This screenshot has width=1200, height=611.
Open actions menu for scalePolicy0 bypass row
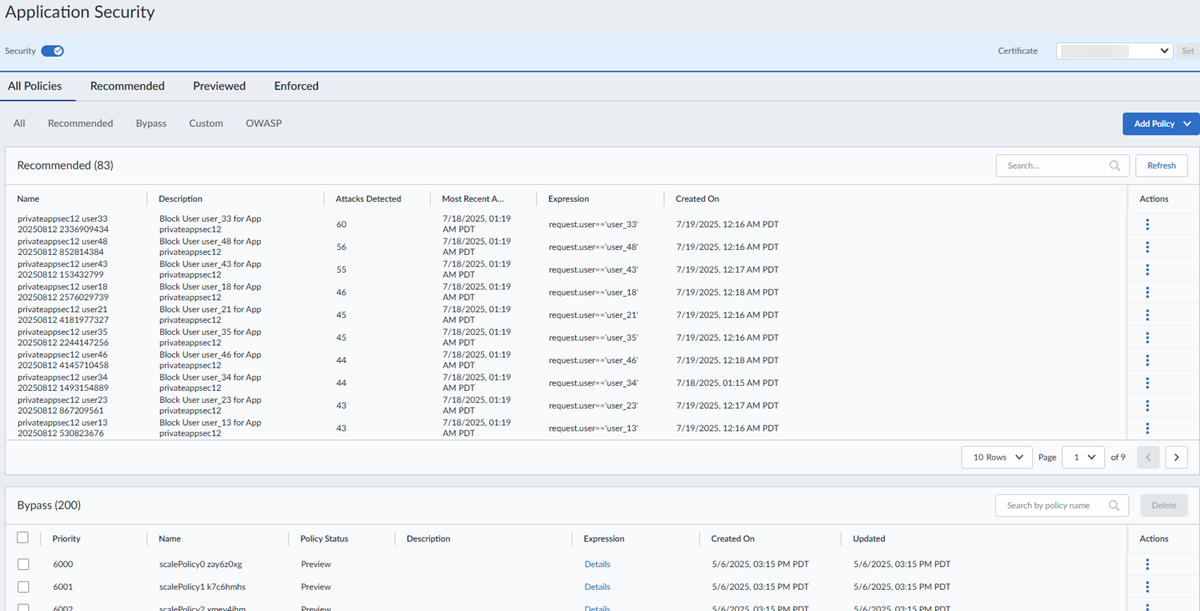[1147, 564]
